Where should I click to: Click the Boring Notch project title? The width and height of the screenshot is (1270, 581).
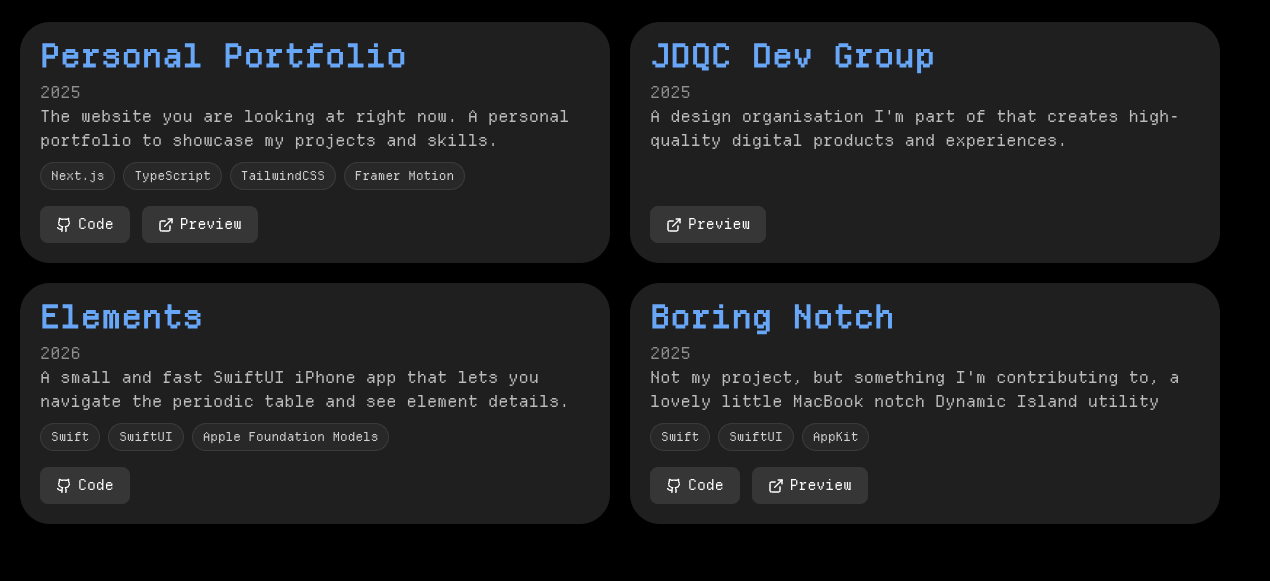click(772, 317)
